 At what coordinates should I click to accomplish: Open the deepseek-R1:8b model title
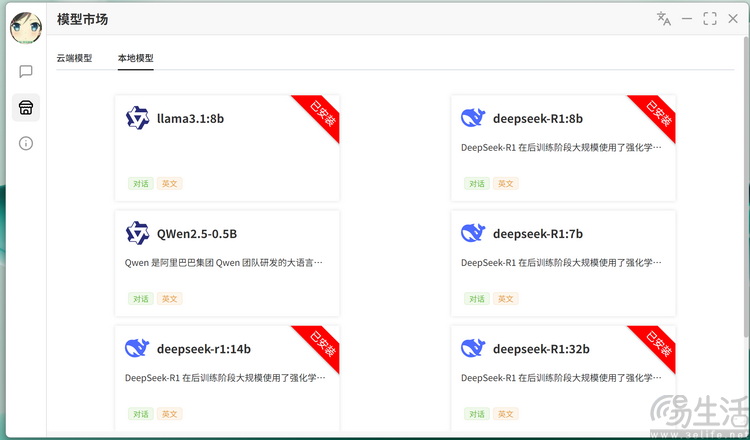(x=538, y=119)
